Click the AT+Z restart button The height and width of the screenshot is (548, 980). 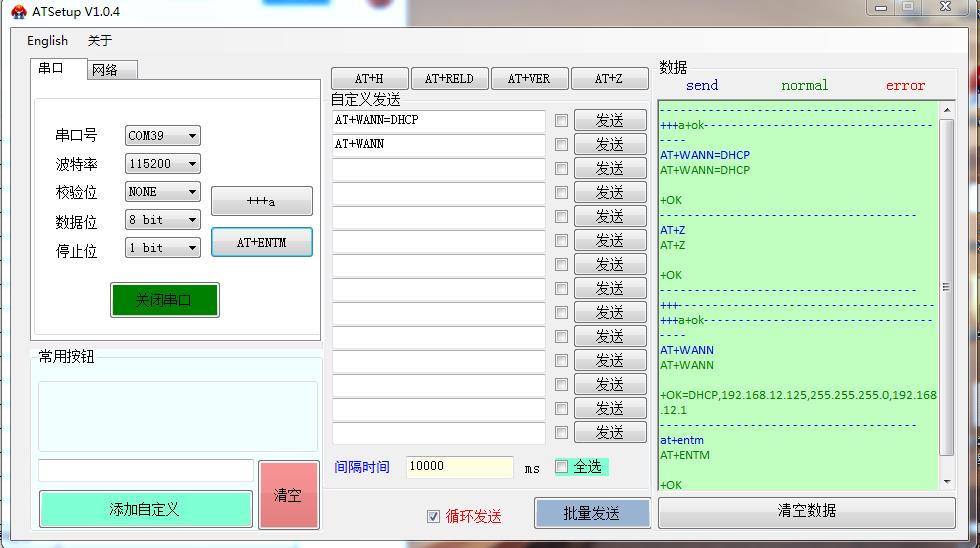(608, 78)
